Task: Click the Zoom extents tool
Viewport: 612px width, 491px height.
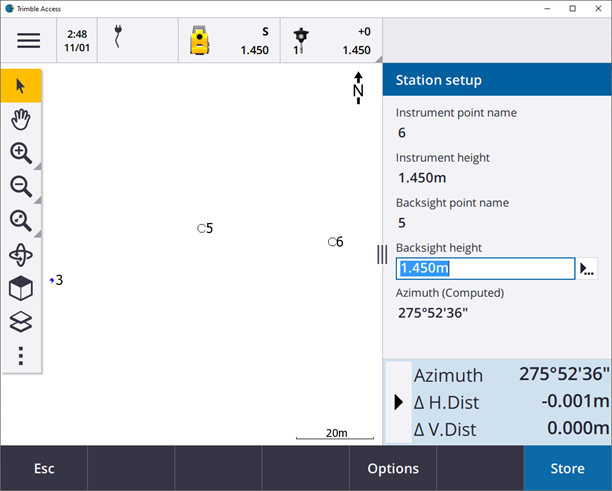Action: (x=21, y=220)
